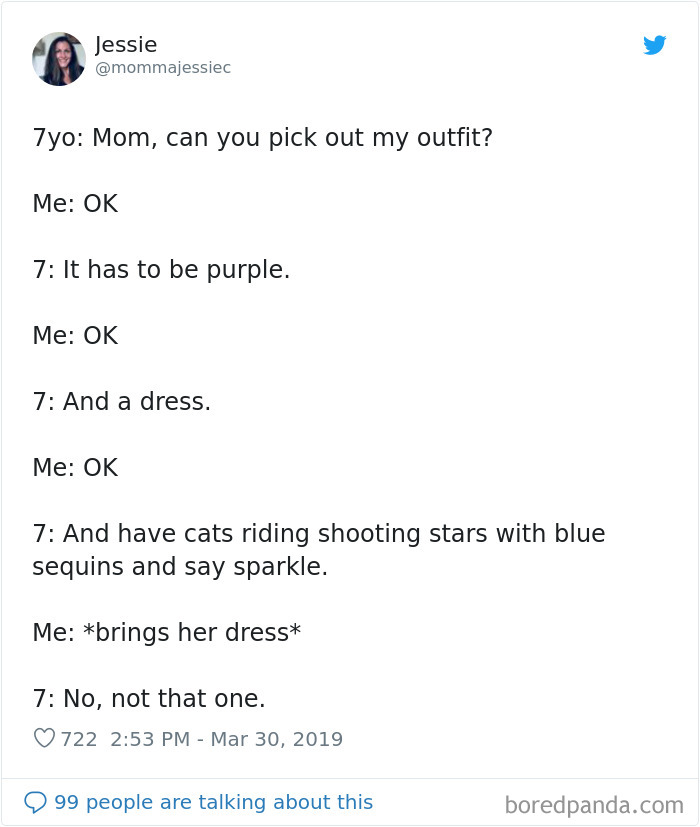The image size is (700, 827).
Task: Click the '2:53 PM' time text
Action: click(151, 738)
